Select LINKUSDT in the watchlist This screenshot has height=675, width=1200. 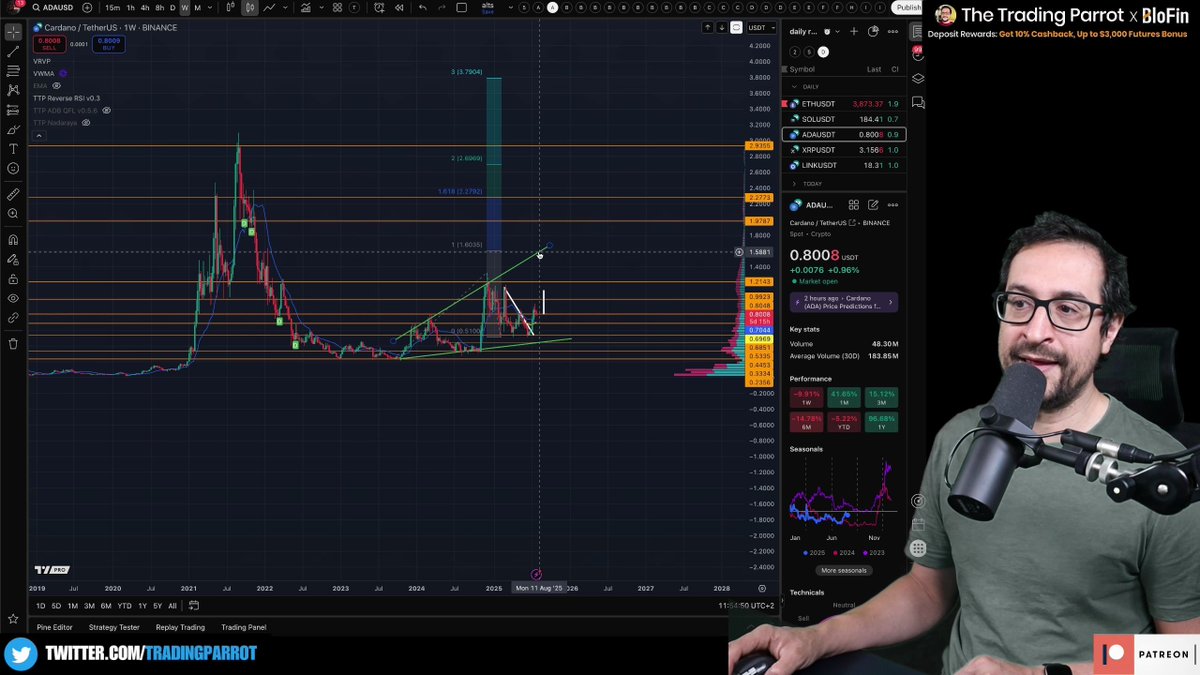click(844, 165)
